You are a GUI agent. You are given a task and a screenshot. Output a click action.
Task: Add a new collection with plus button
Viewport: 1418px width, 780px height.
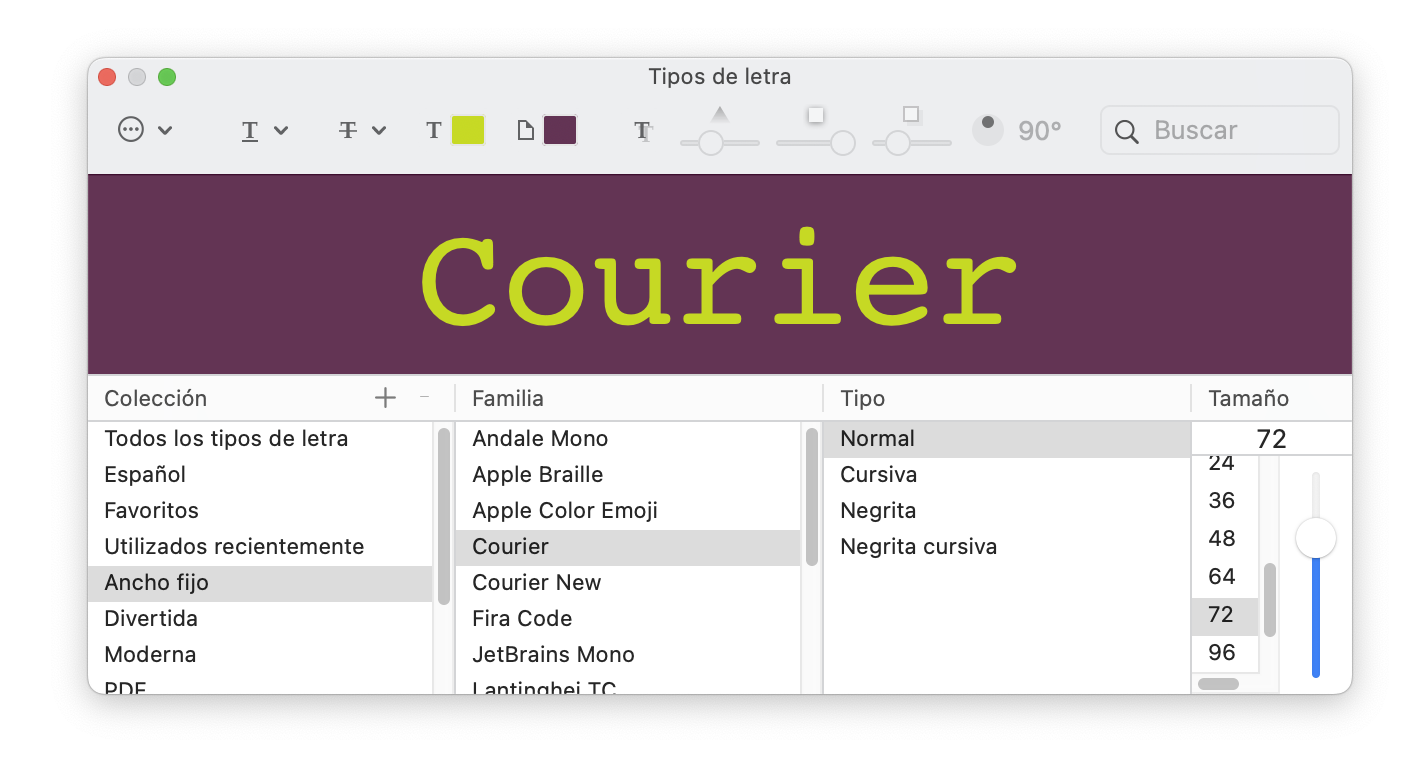click(385, 398)
